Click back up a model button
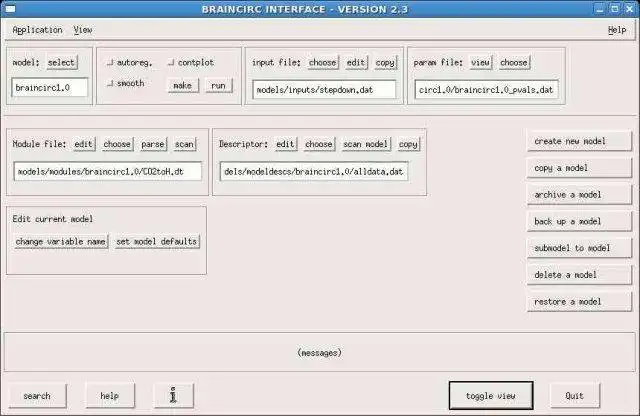640x416 pixels. 579,222
